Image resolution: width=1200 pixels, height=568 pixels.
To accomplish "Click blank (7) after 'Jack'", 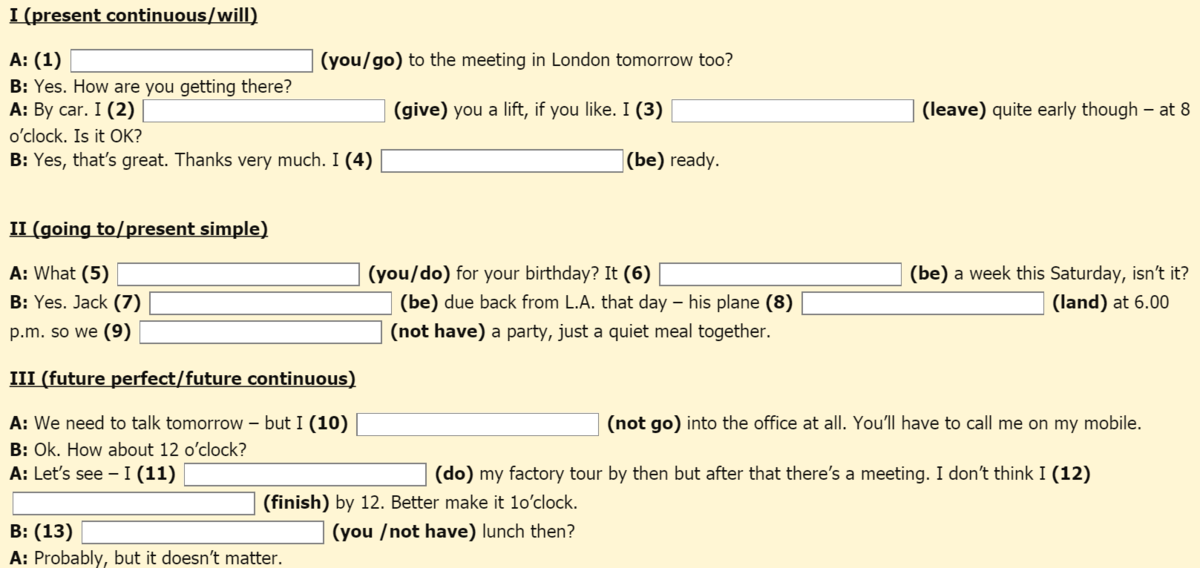I will 270,303.
